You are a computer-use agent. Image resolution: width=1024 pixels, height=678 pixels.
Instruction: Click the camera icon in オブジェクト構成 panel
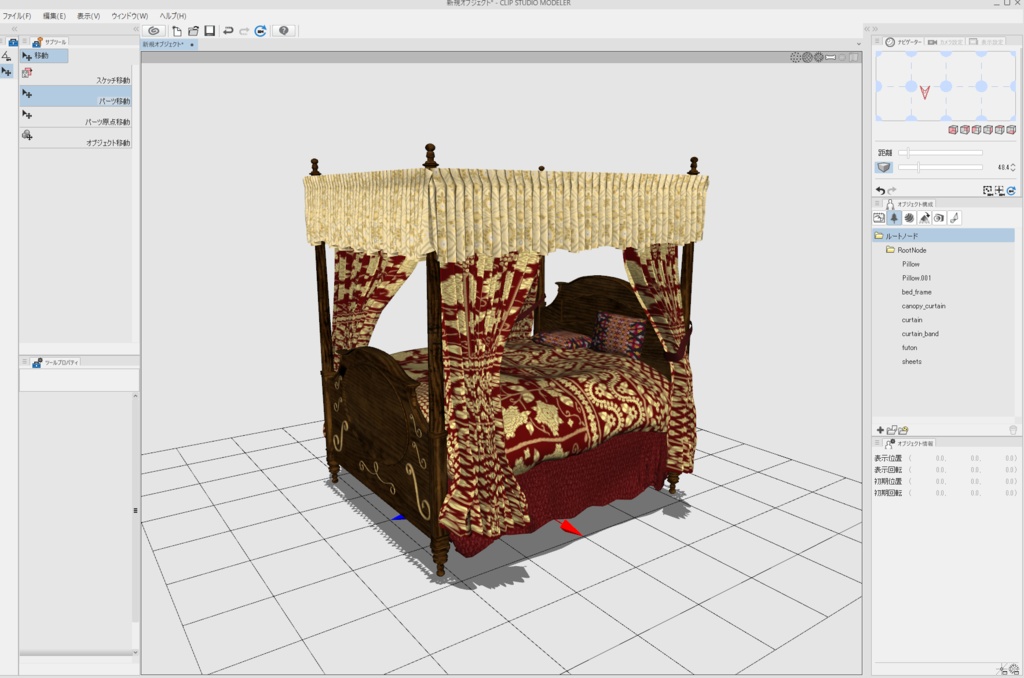click(x=940, y=218)
